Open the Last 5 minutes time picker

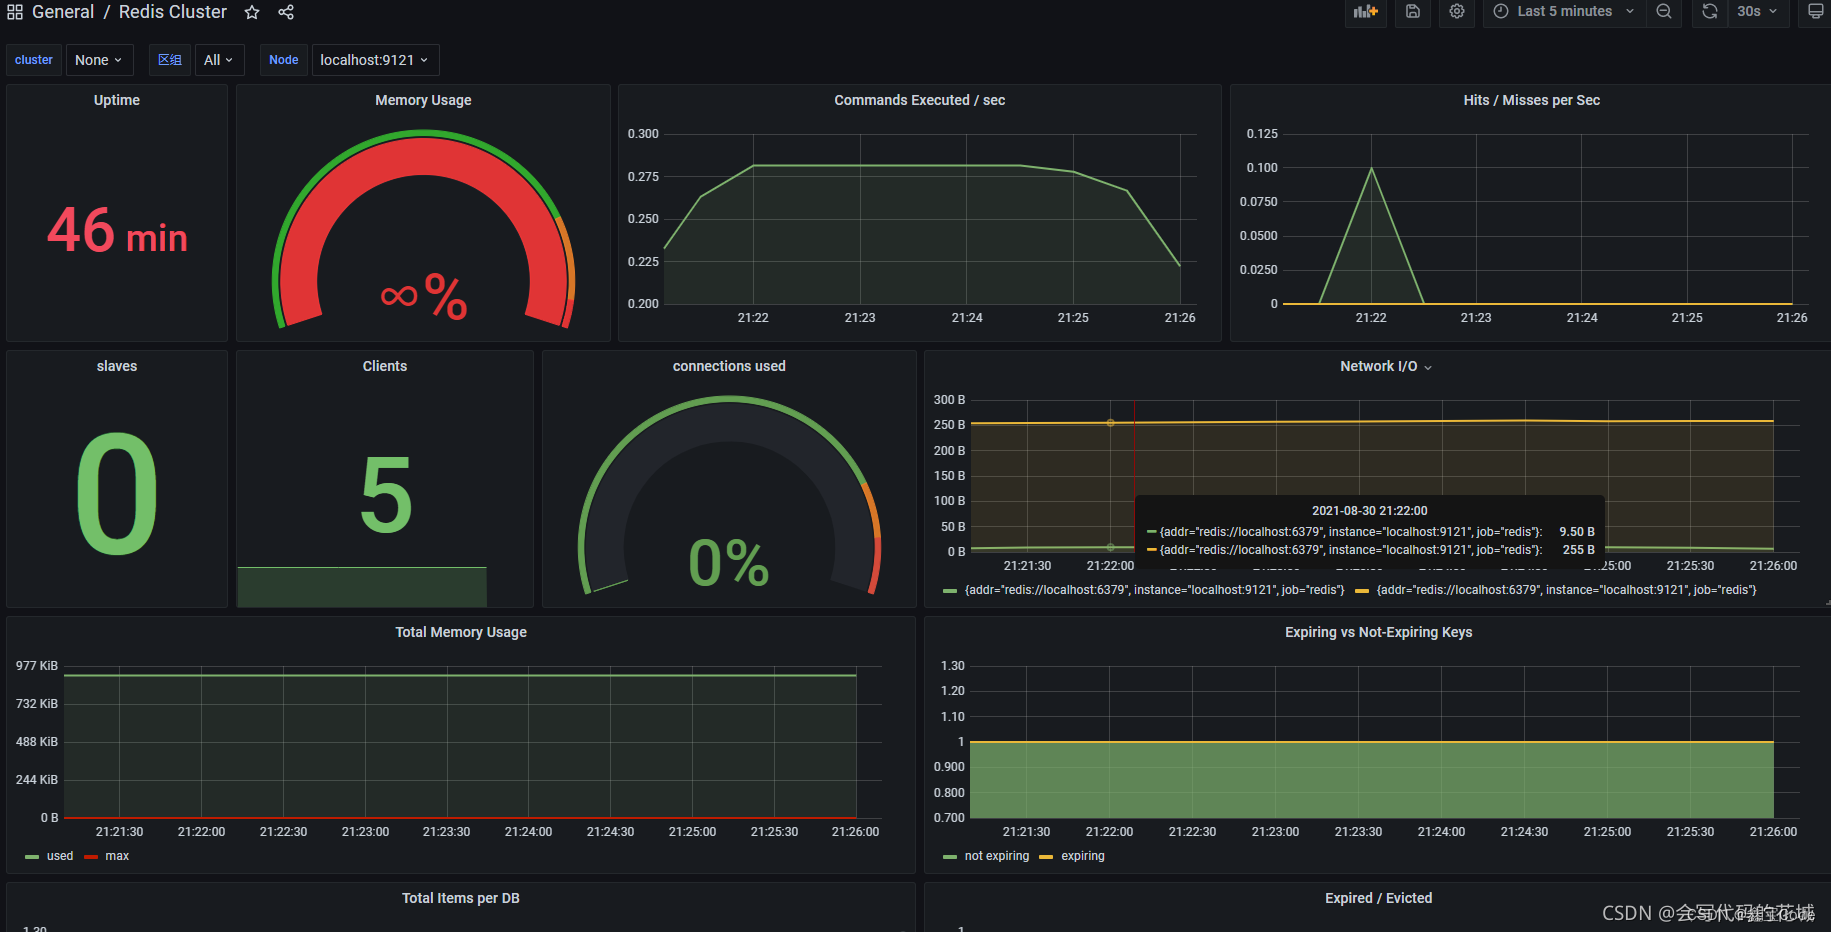click(x=1564, y=12)
